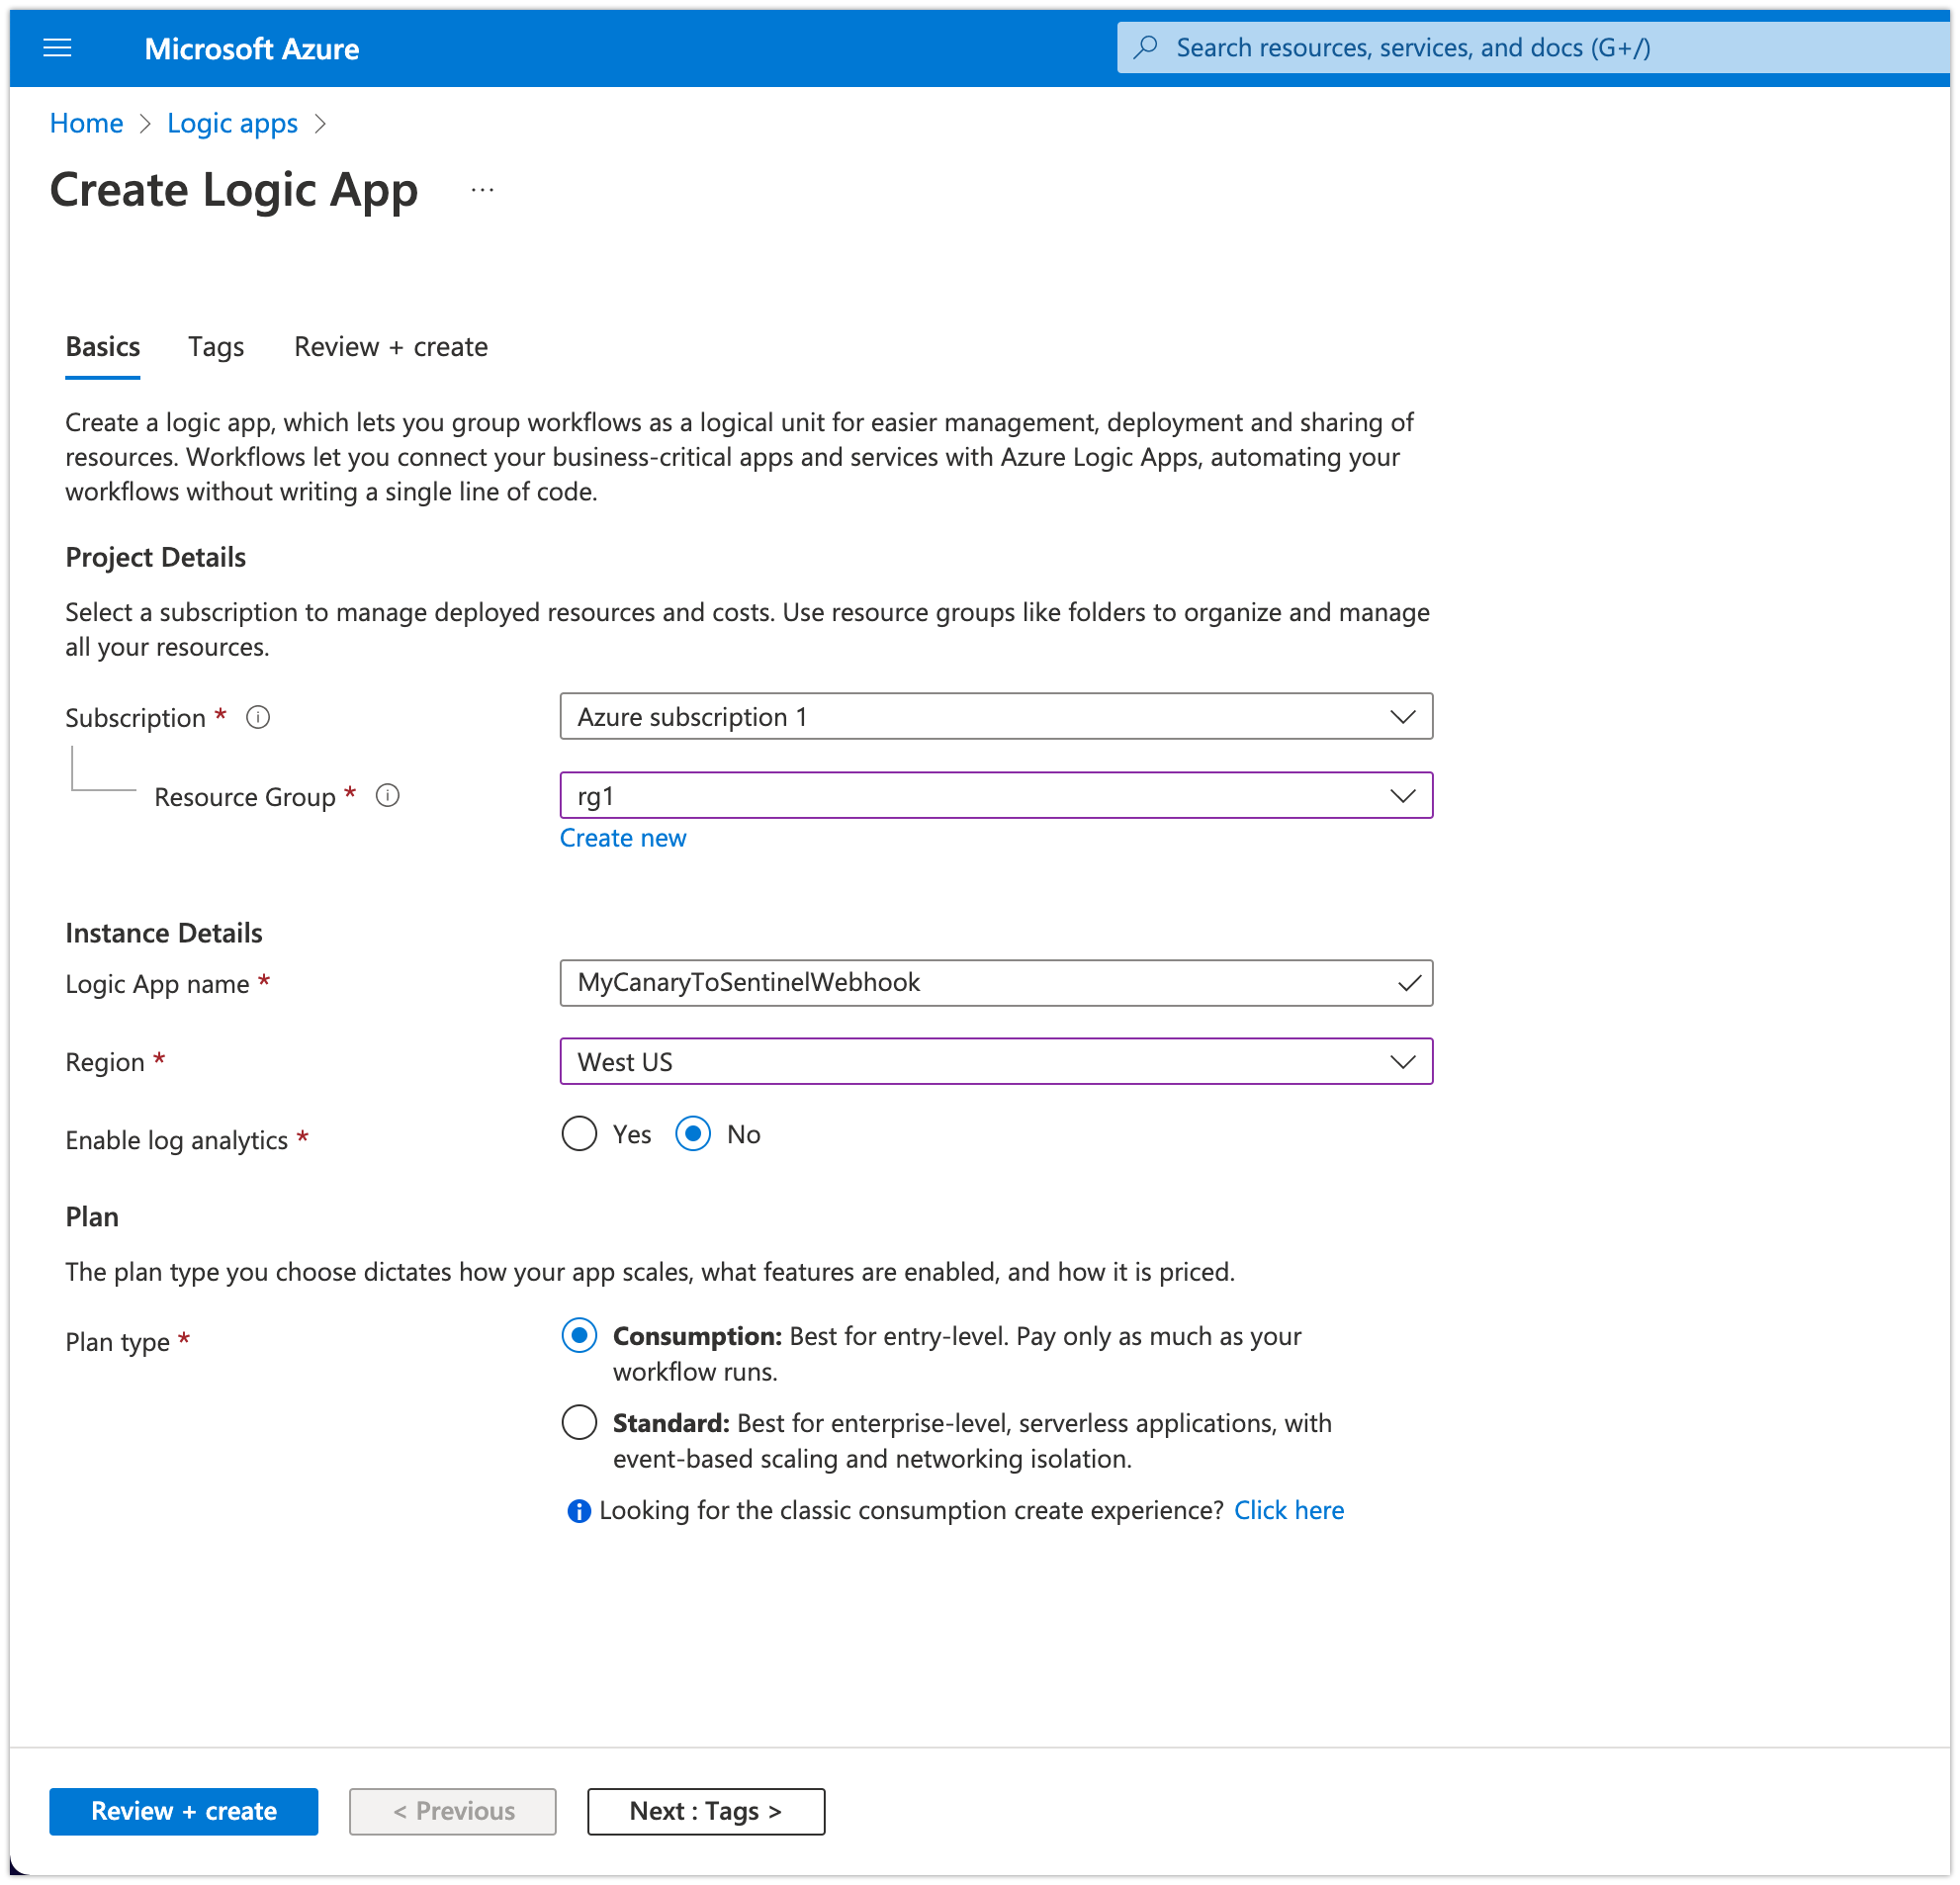Choose the Consumption plan type
Image resolution: width=1960 pixels, height=1885 pixels.
(x=579, y=1336)
